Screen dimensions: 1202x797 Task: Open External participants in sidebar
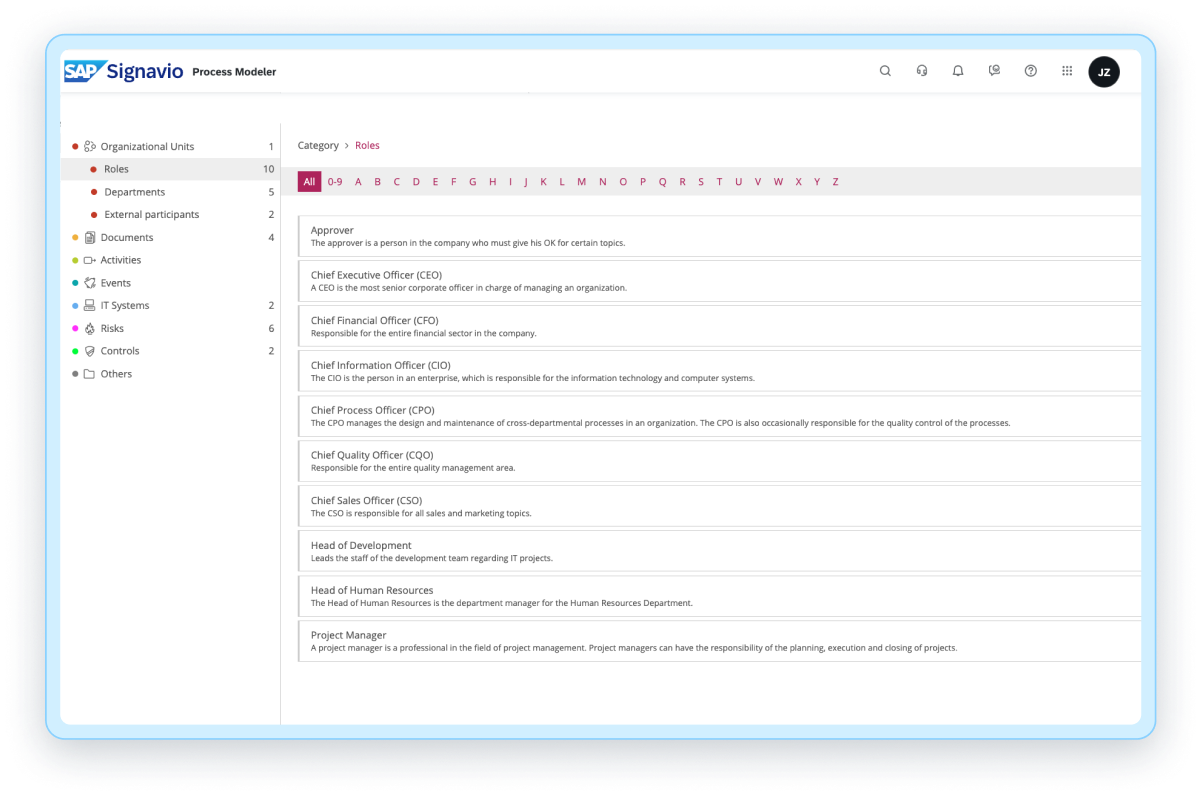click(151, 215)
